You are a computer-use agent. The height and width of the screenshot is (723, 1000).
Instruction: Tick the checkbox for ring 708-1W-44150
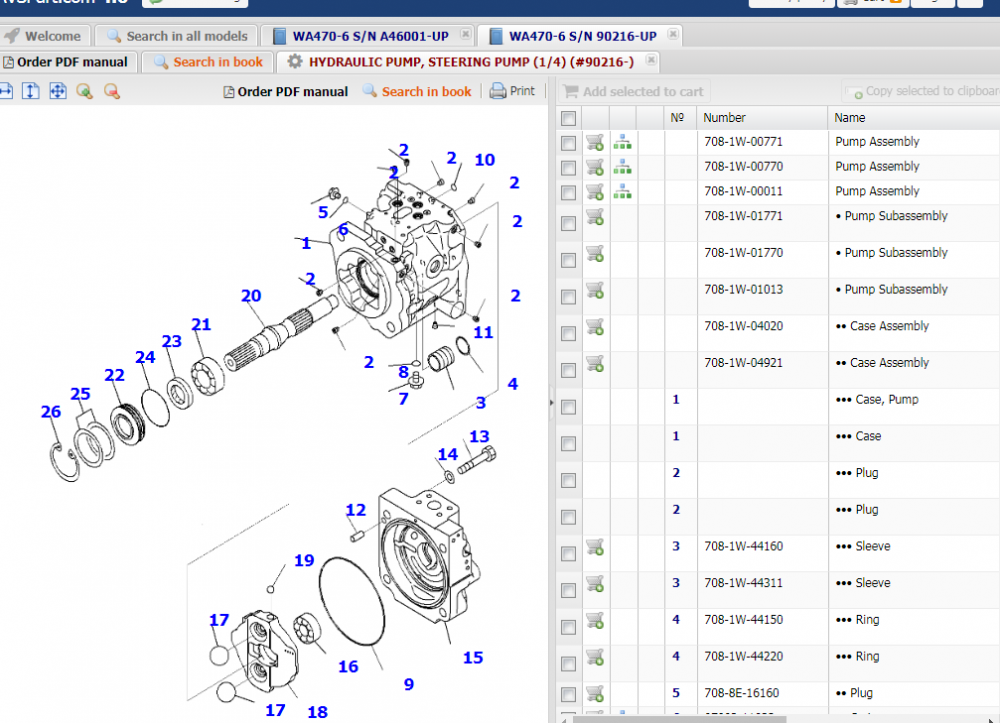[x=568, y=627]
